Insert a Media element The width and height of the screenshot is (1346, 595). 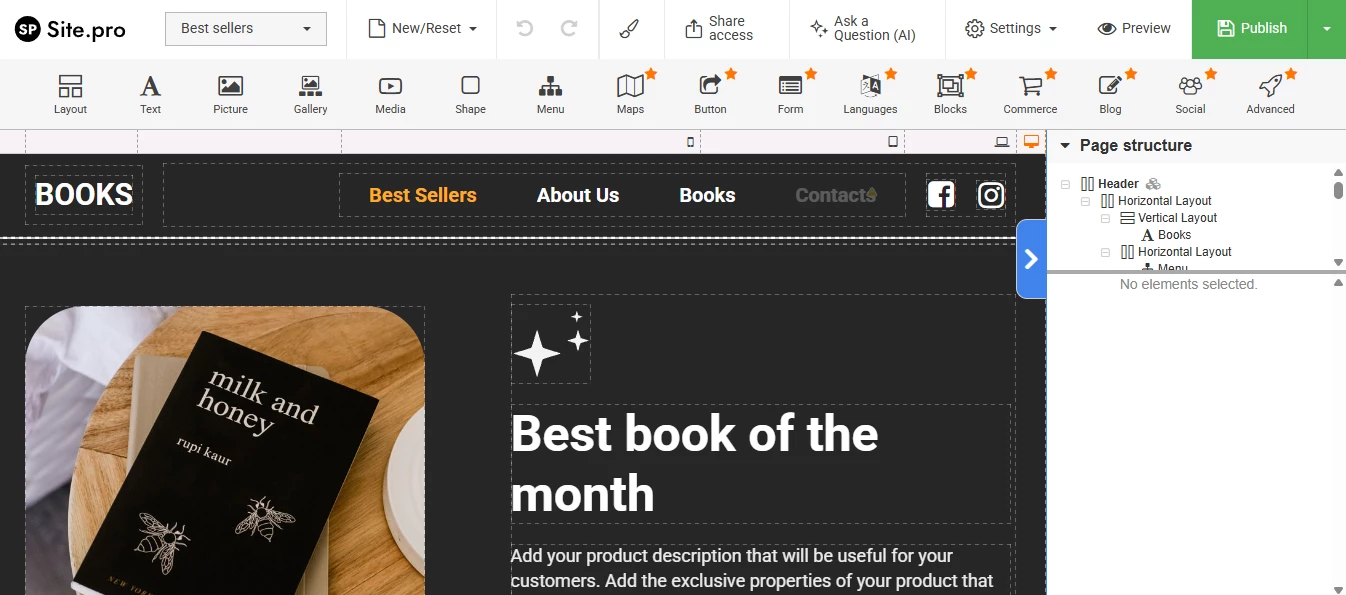pyautogui.click(x=390, y=93)
